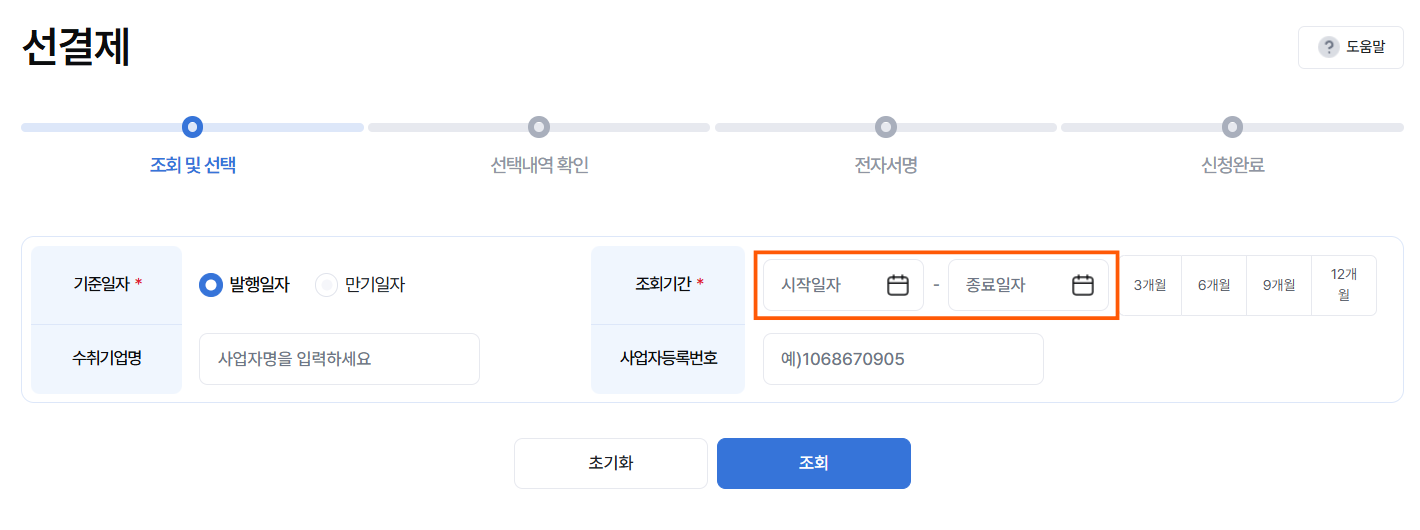
Task: Click the 종료일자 date input field
Action: tap(1028, 285)
